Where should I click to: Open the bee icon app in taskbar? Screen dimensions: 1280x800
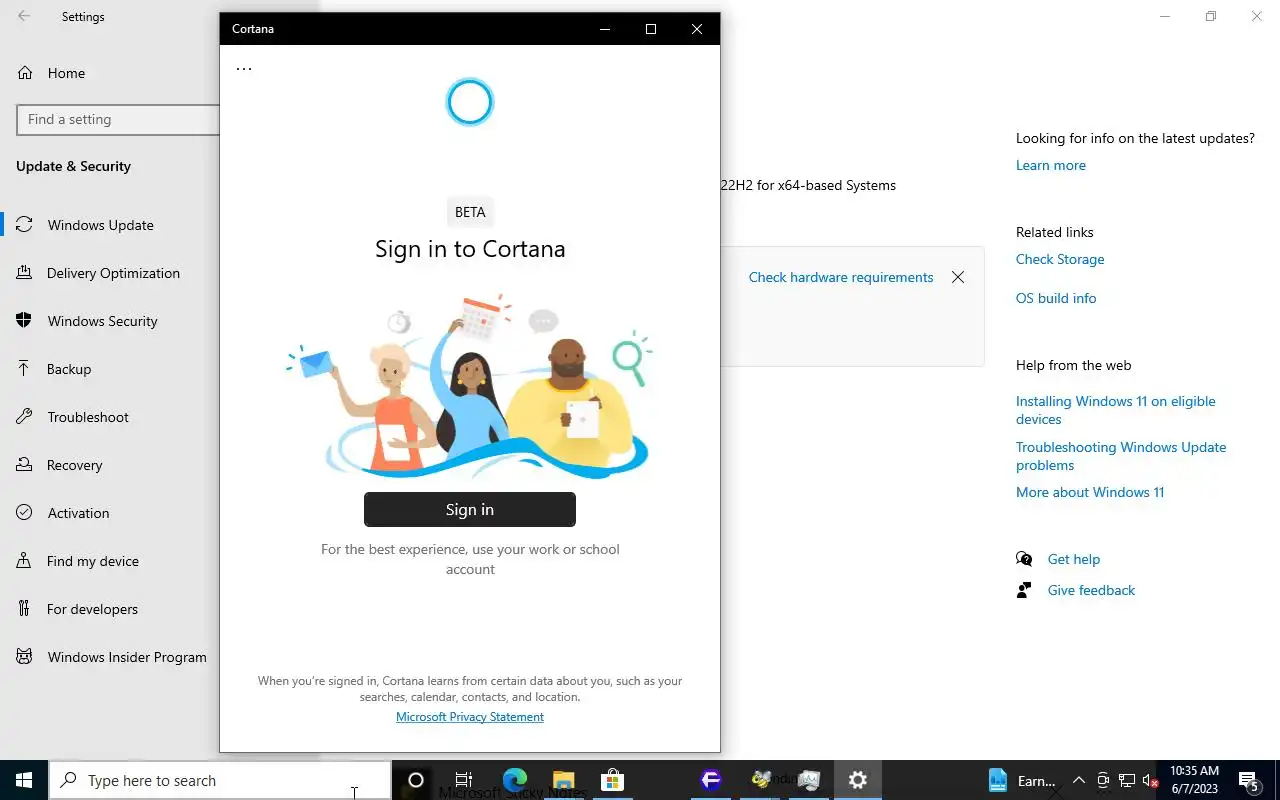point(760,780)
